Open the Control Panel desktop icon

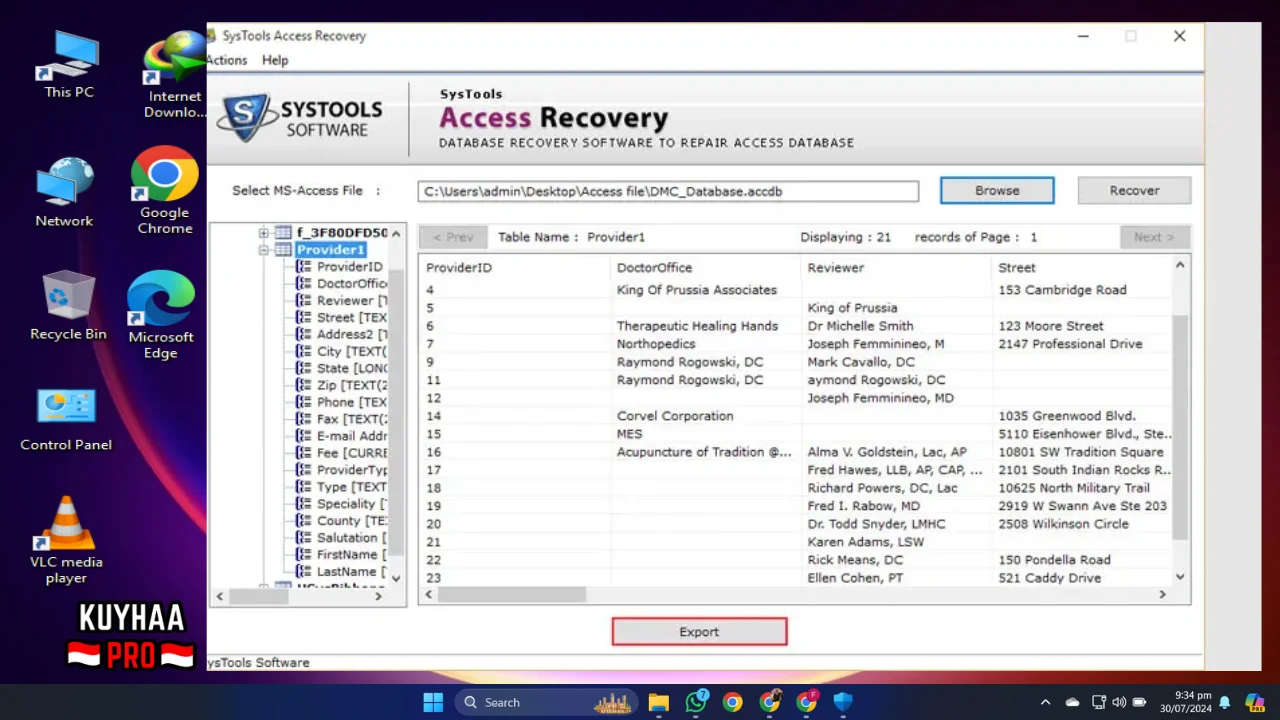pos(66,419)
